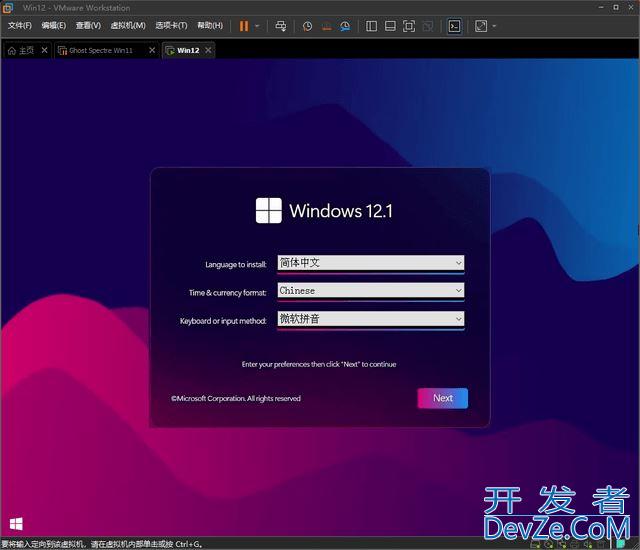640x550 pixels.
Task: Toggle the library sidebar panel view
Action: (x=371, y=26)
